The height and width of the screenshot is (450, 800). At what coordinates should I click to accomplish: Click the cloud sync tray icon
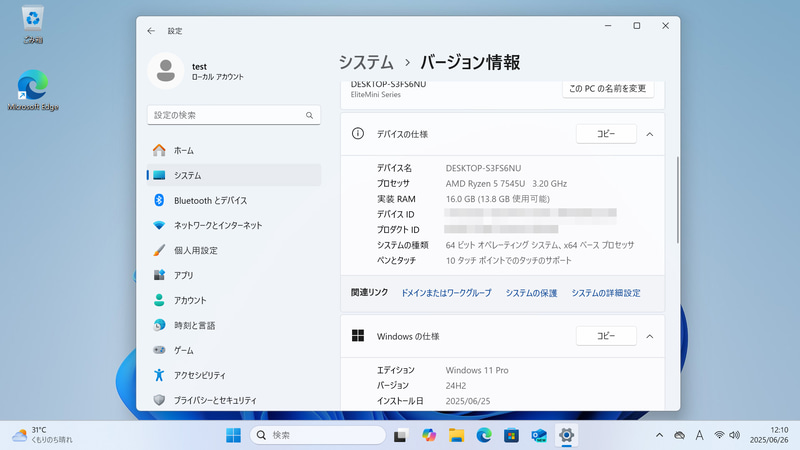click(x=679, y=435)
